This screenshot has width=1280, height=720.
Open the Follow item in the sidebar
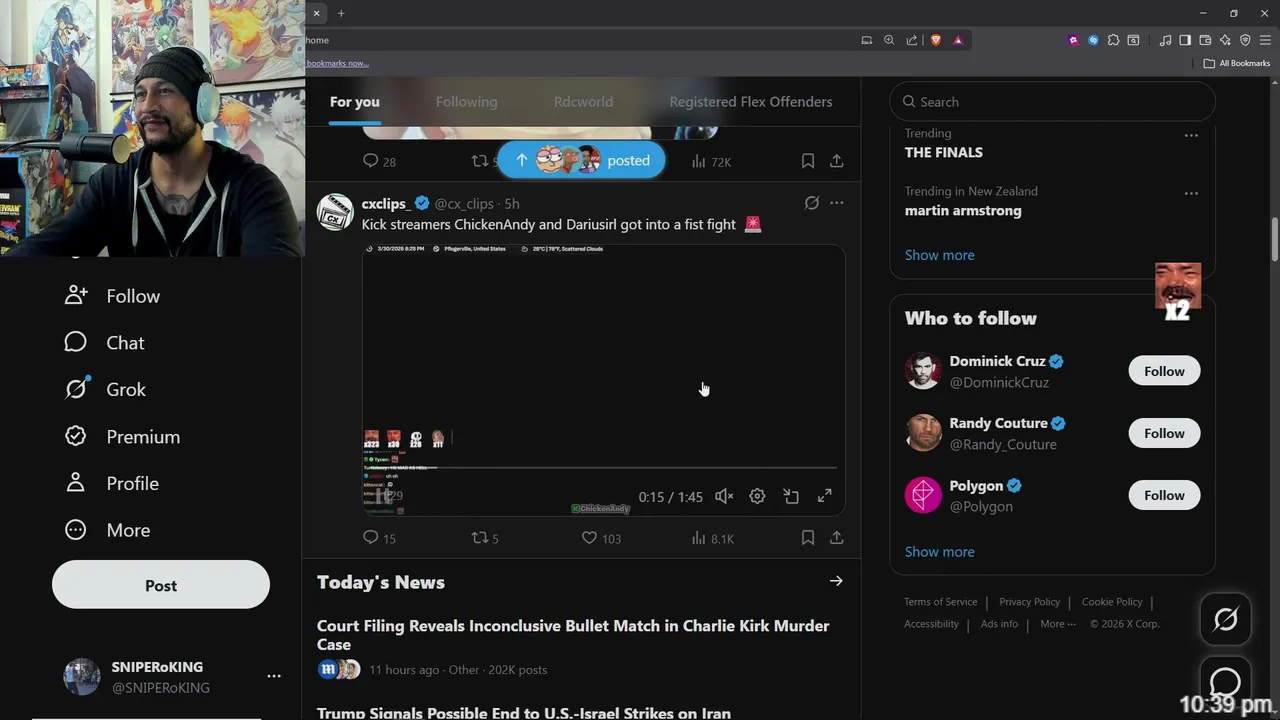pyautogui.click(x=112, y=296)
